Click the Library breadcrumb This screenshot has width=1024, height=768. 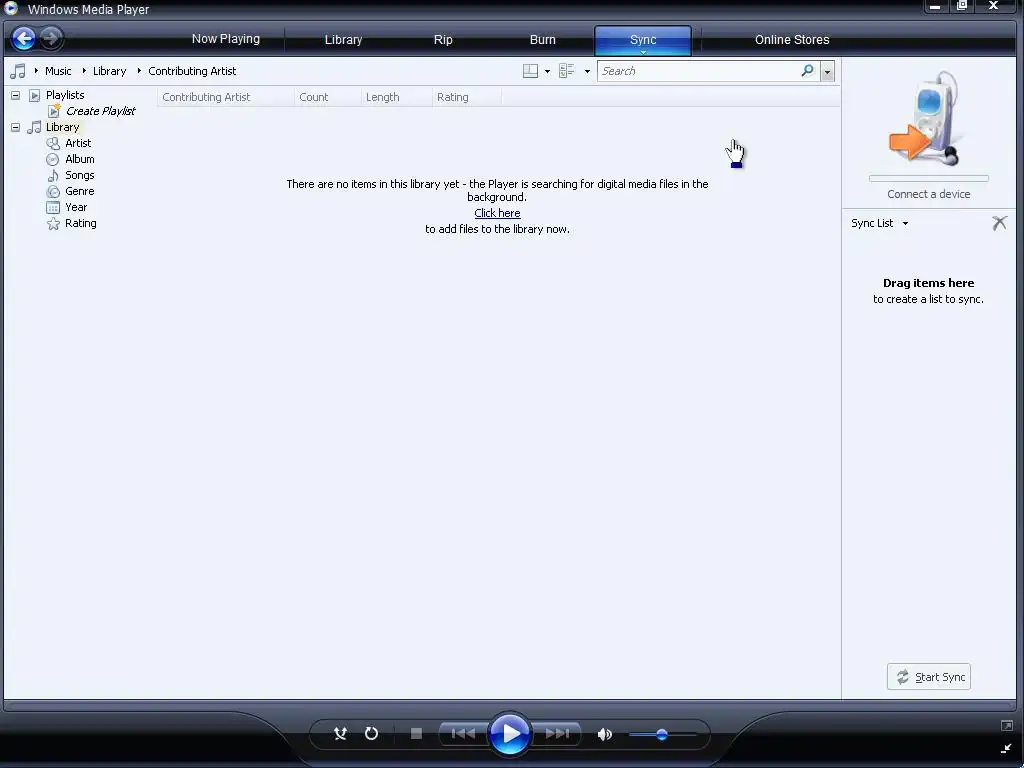click(x=109, y=71)
